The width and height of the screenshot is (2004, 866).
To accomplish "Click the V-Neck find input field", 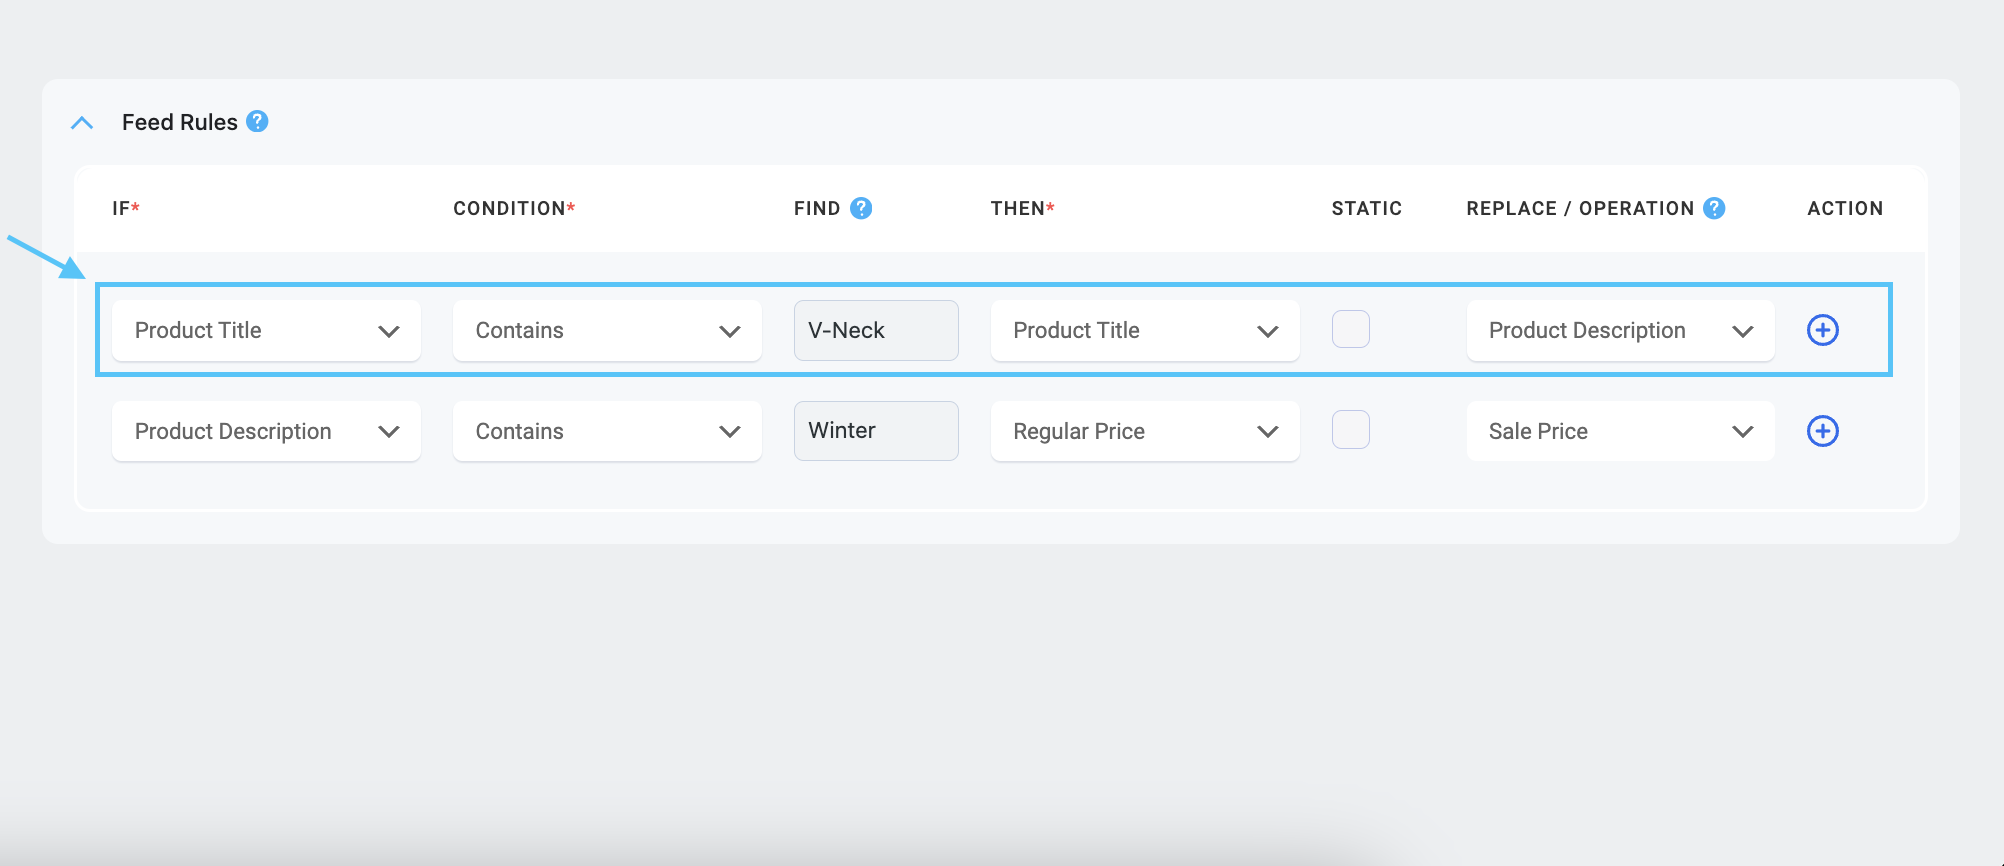I will [x=876, y=330].
